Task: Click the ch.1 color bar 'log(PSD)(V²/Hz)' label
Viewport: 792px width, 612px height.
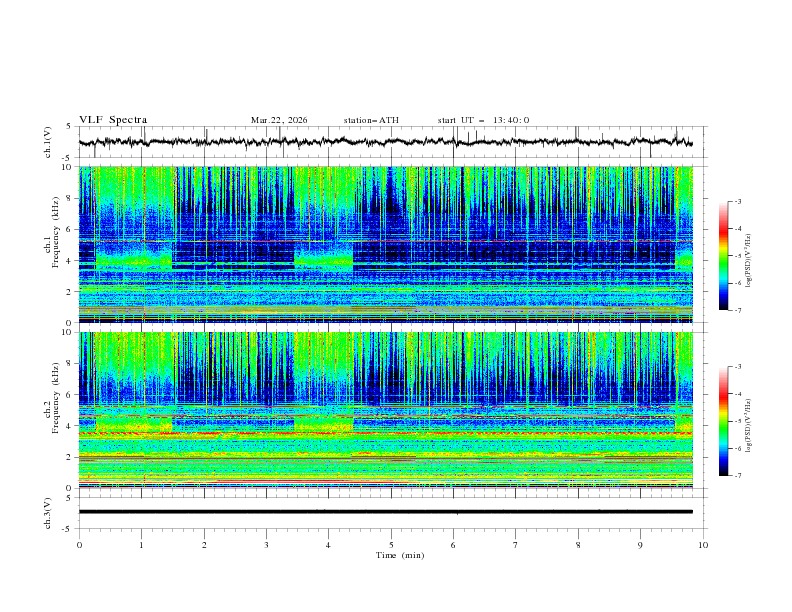Action: tap(749, 261)
